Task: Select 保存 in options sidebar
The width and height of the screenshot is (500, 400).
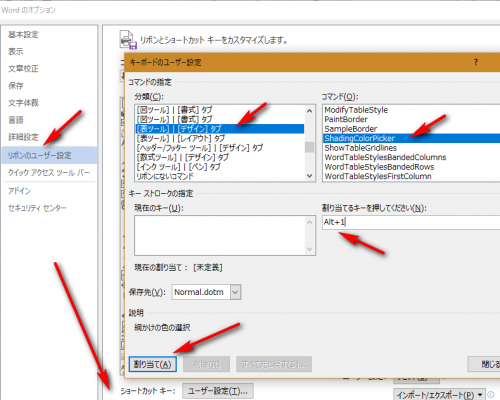Action: point(16,86)
